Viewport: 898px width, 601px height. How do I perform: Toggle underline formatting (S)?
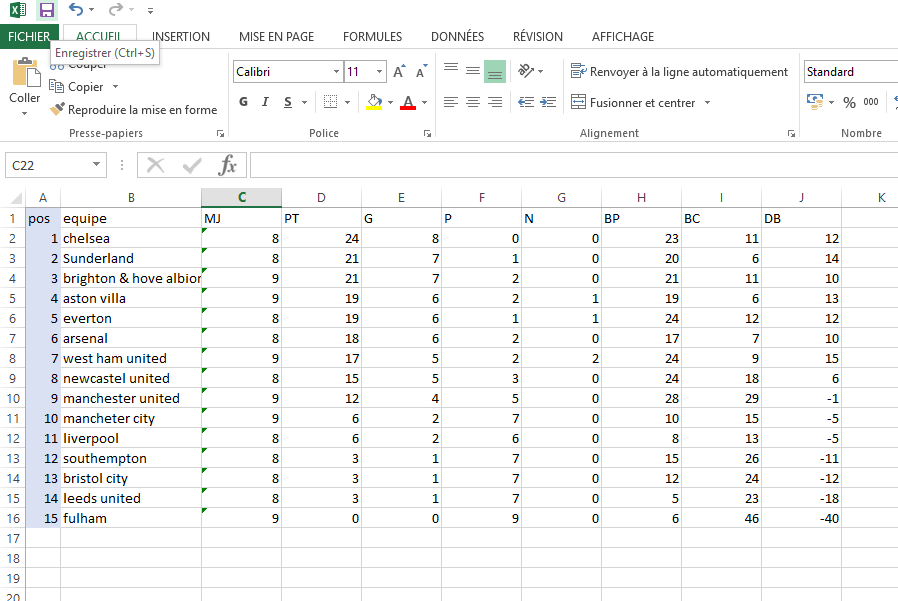click(287, 102)
